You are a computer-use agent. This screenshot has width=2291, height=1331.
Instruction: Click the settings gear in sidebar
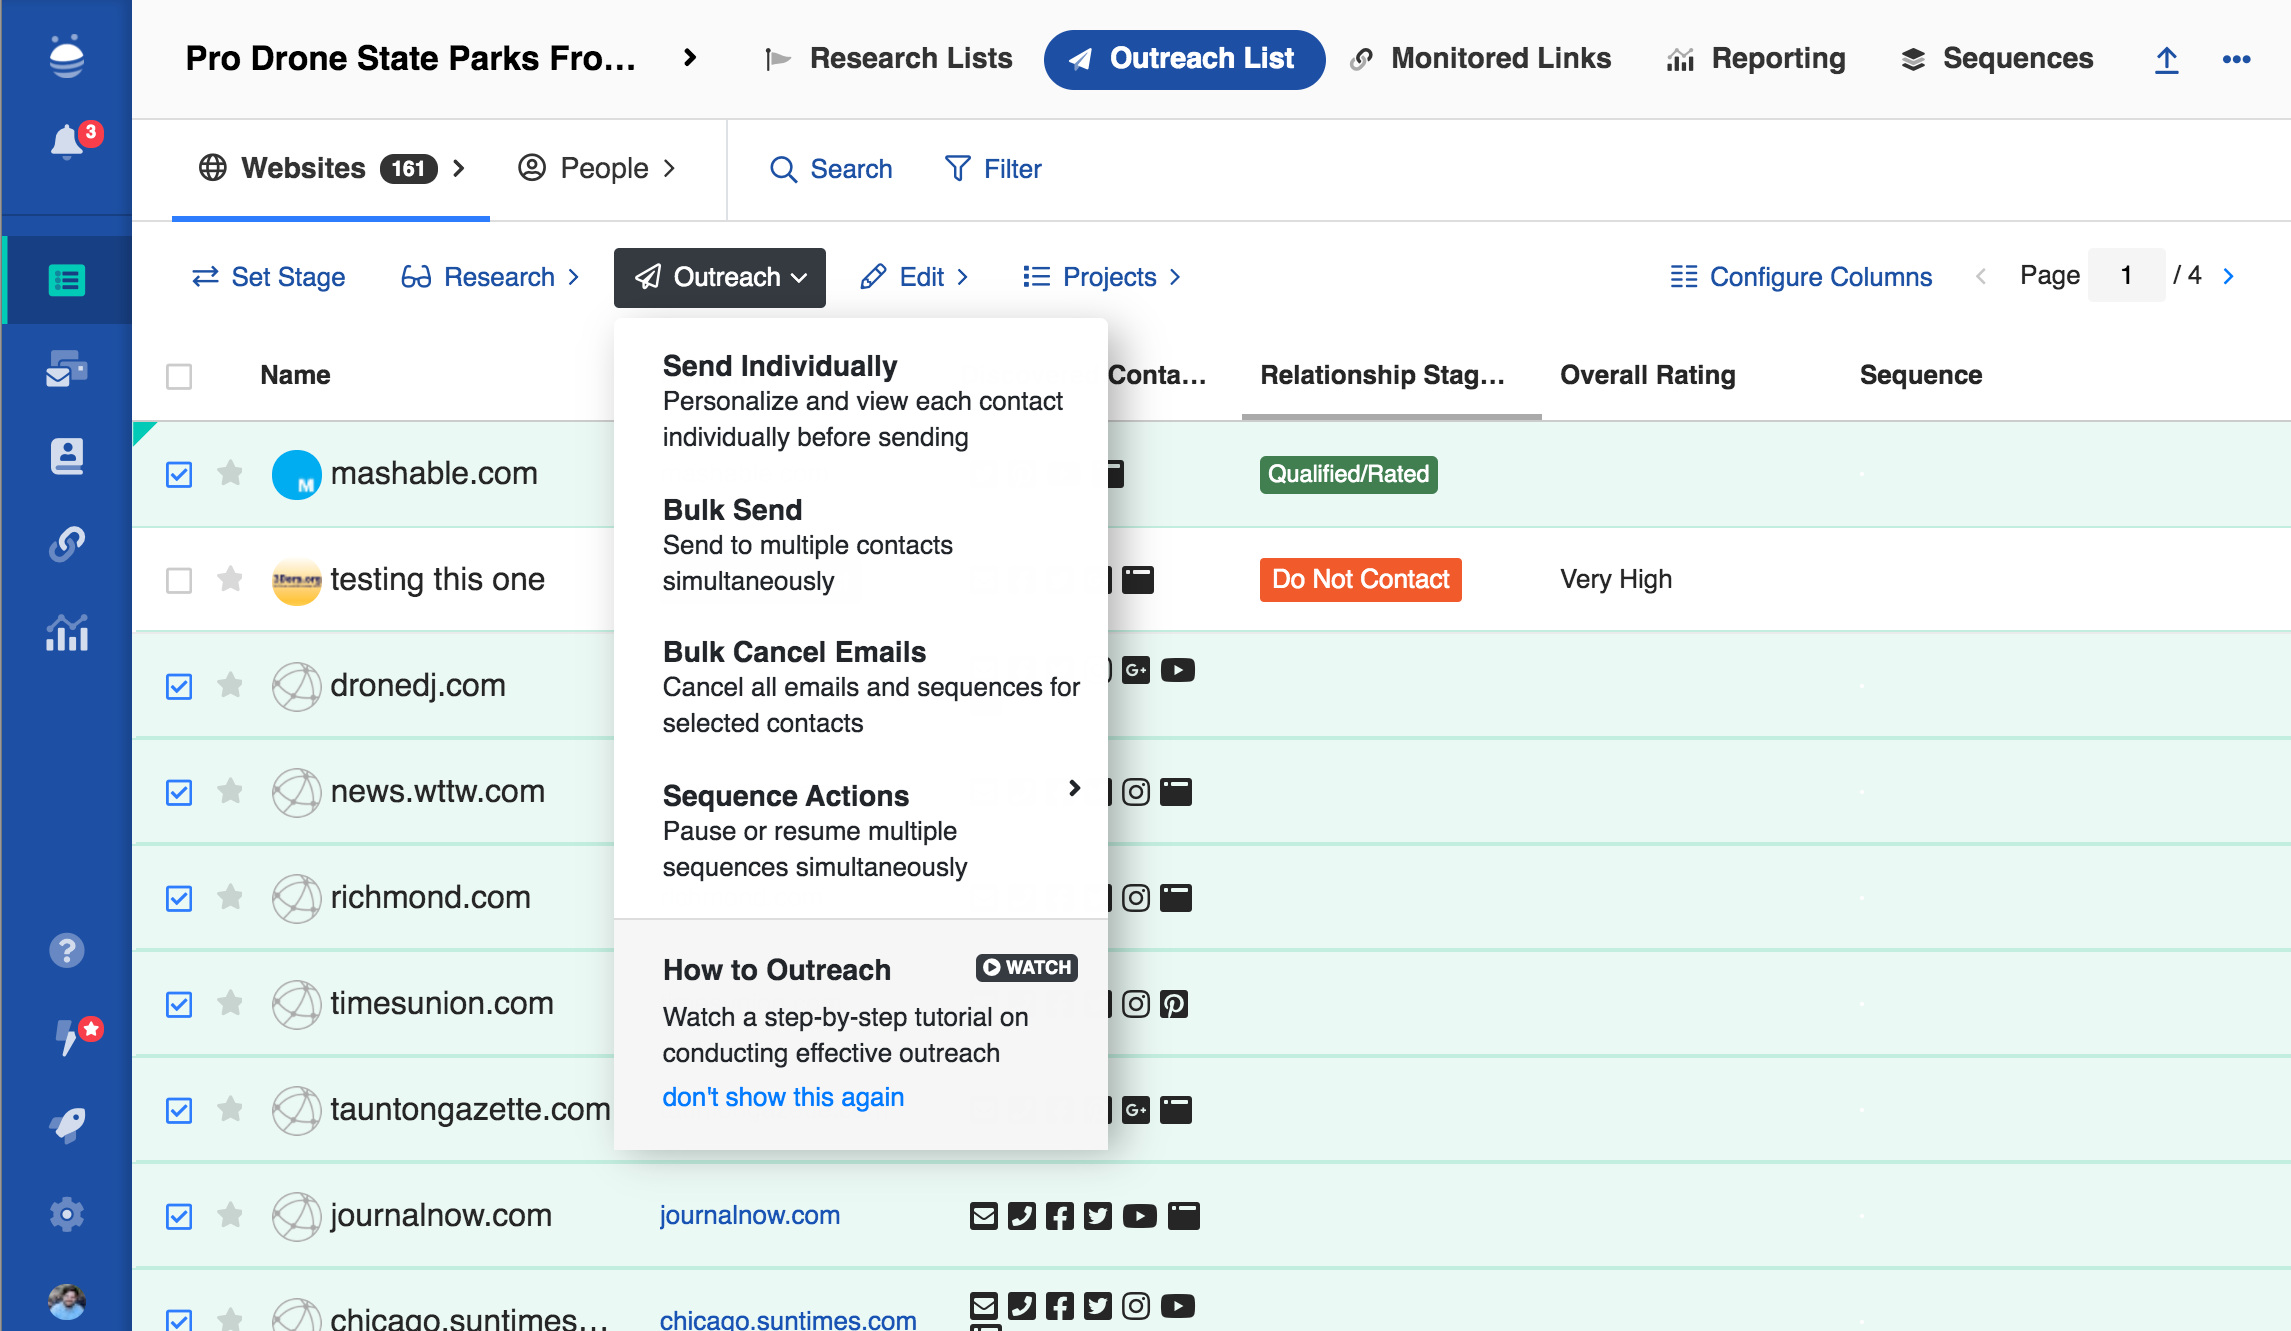67,1215
